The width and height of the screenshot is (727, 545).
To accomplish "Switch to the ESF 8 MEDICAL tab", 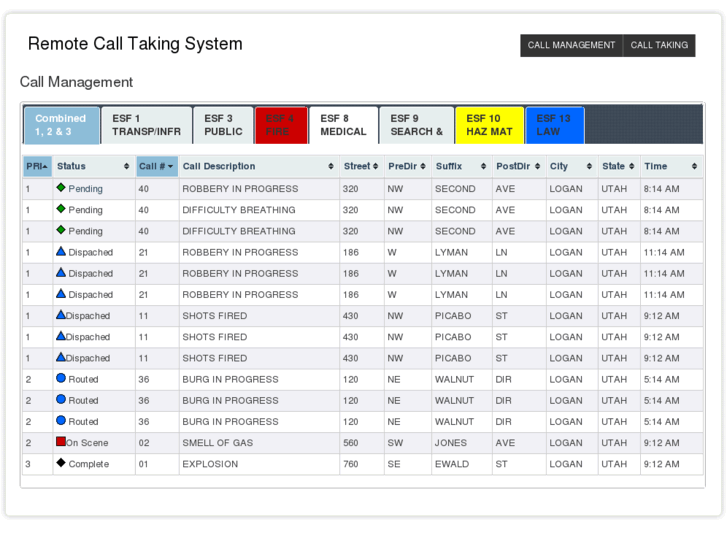I will pos(343,125).
